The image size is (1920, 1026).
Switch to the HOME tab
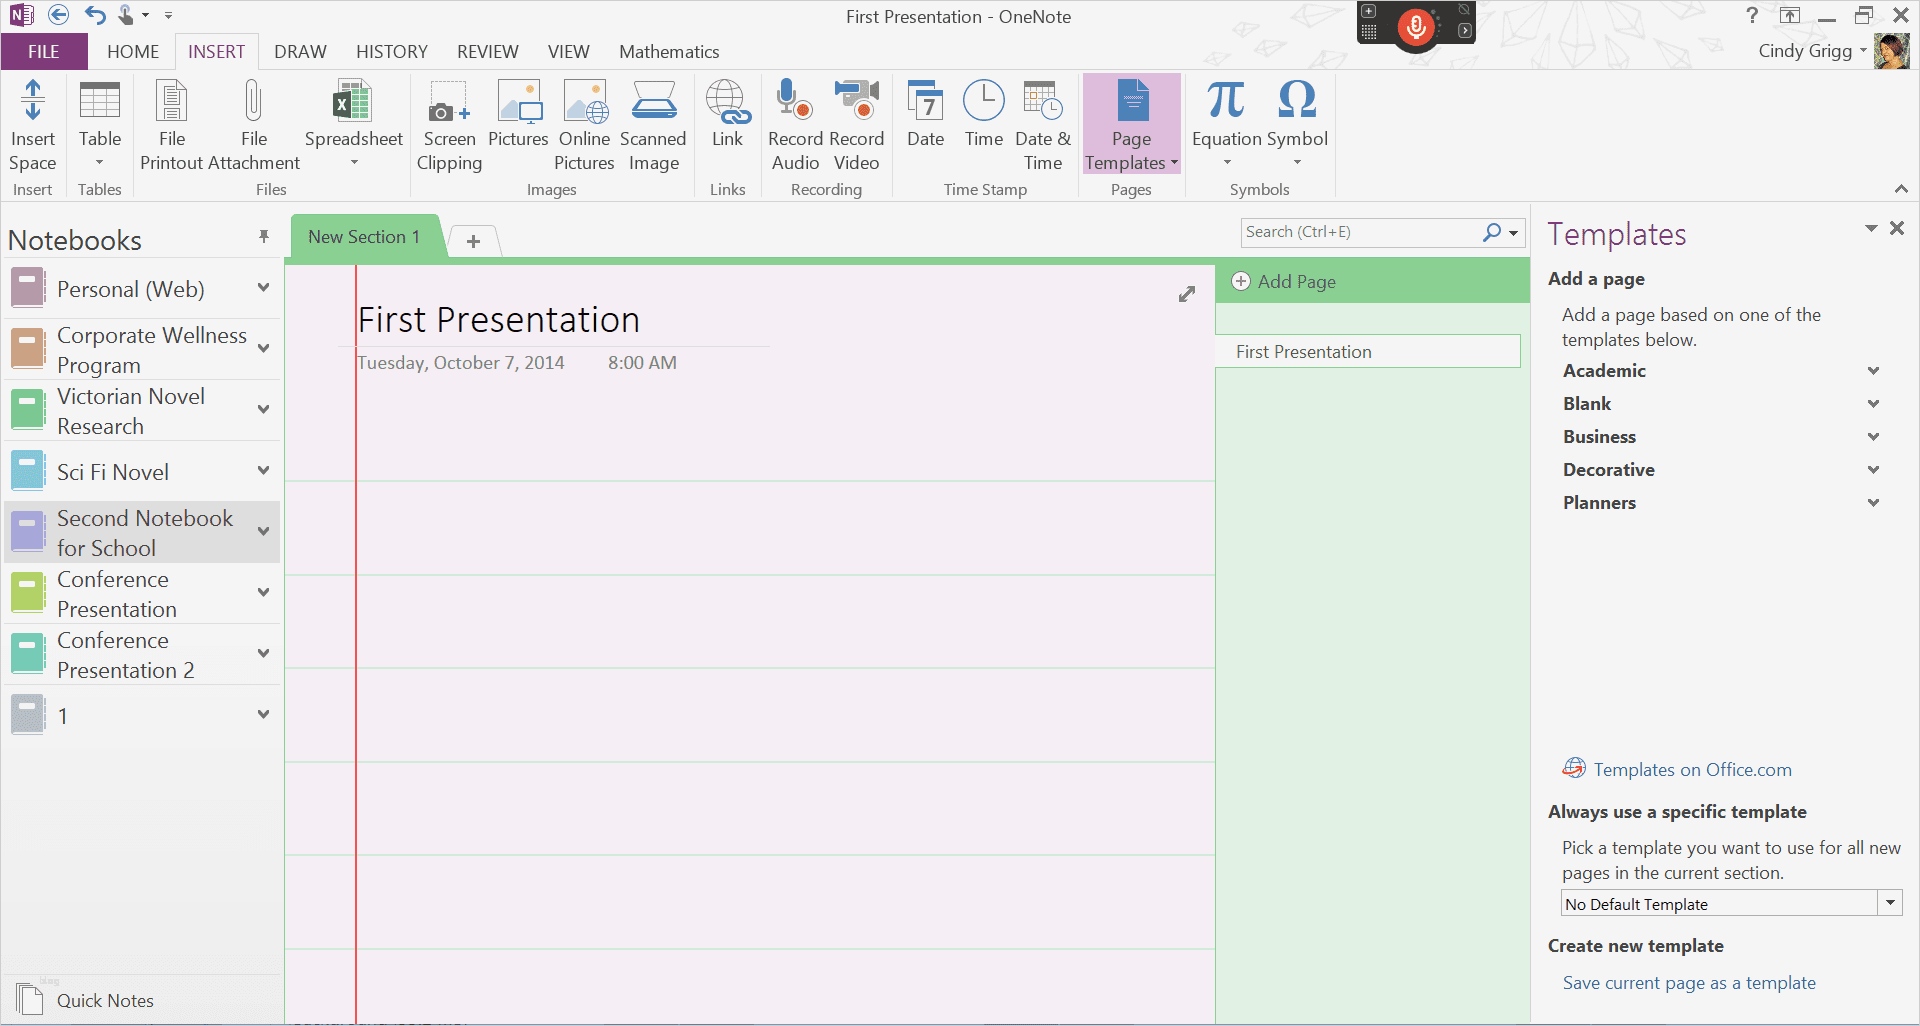point(133,52)
